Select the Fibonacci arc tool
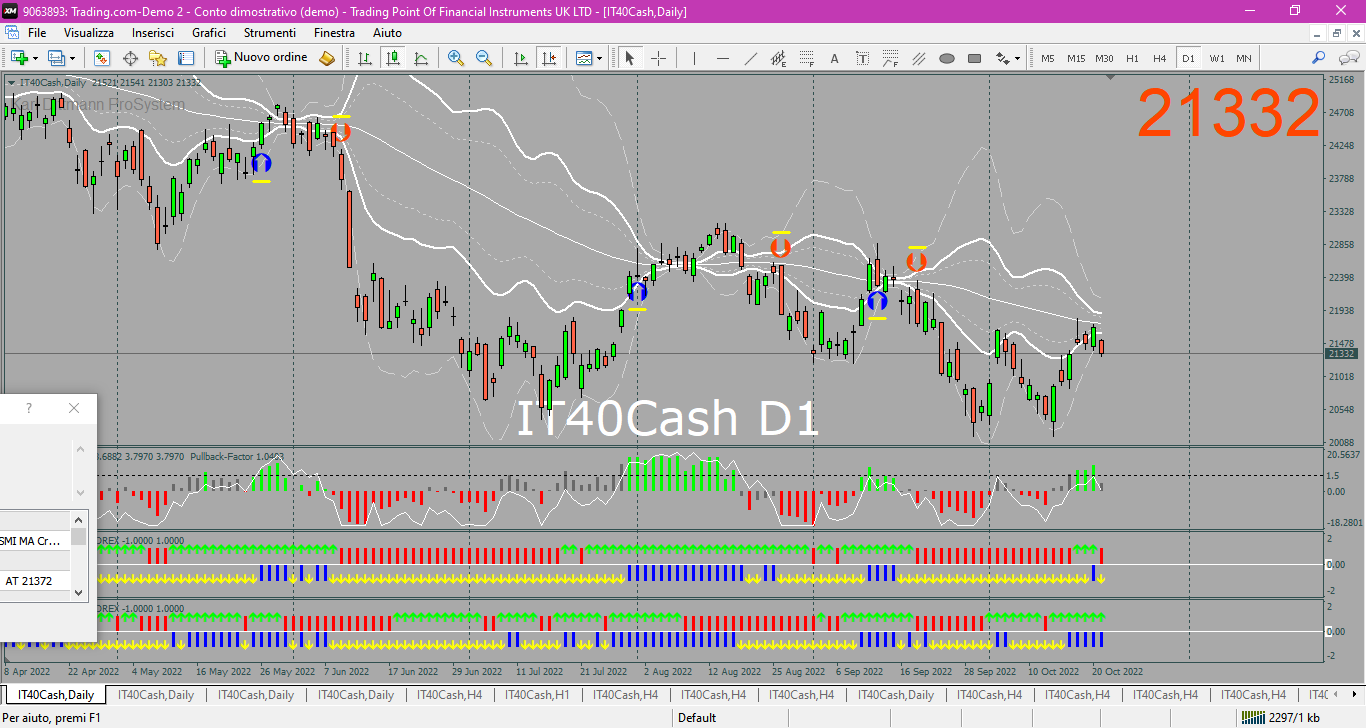 891,58
